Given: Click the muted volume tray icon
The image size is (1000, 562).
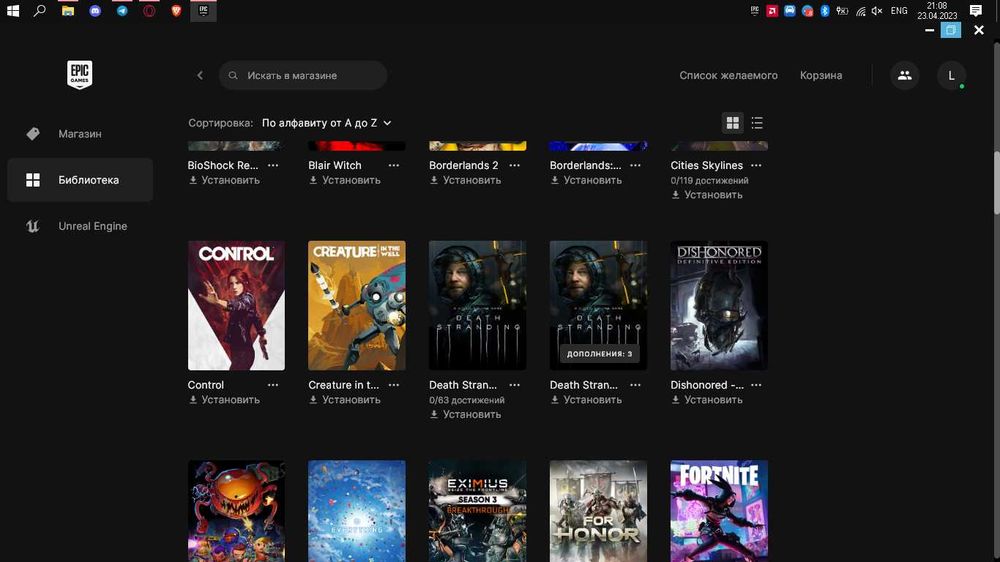Looking at the screenshot, I should [877, 10].
